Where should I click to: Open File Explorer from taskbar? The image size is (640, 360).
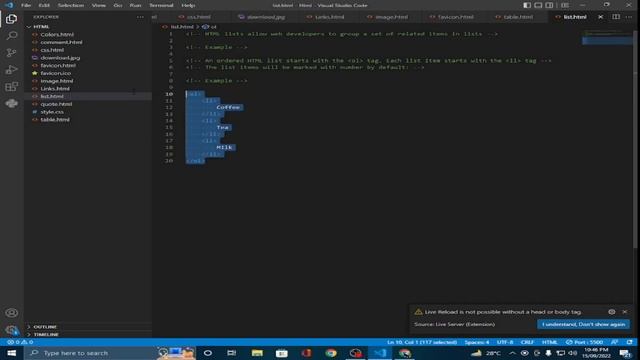click(x=257, y=353)
